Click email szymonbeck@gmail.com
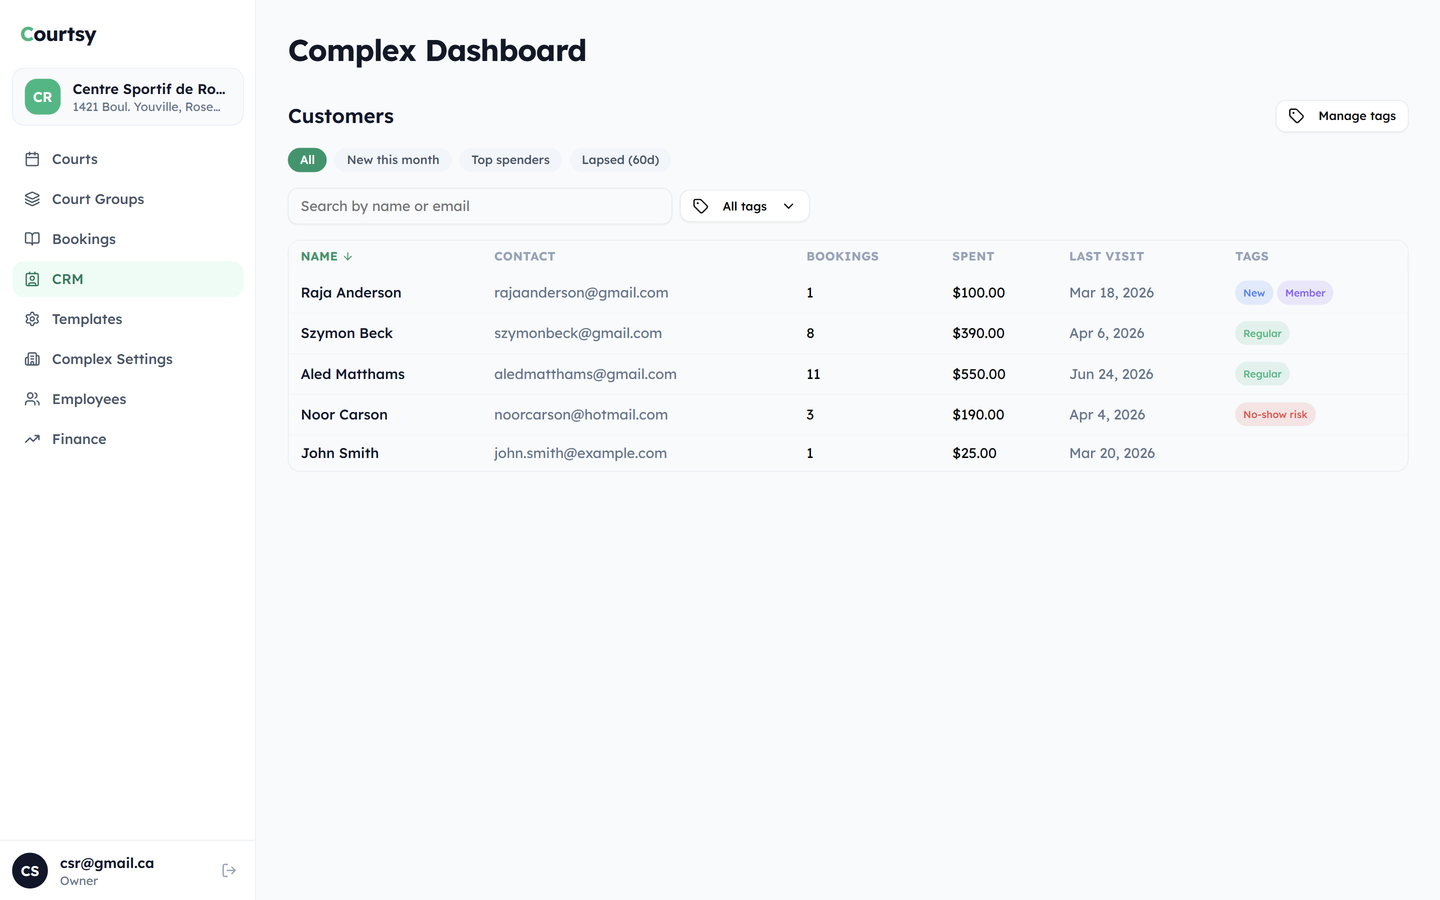Image resolution: width=1440 pixels, height=900 pixels. click(578, 334)
